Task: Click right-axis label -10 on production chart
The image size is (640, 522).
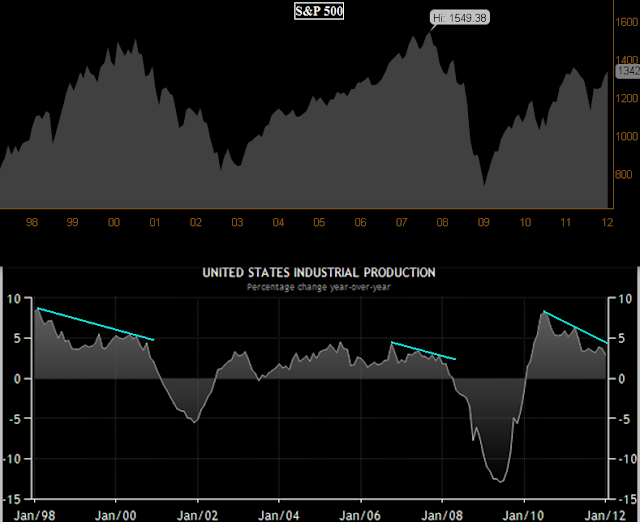Action: 628,459
